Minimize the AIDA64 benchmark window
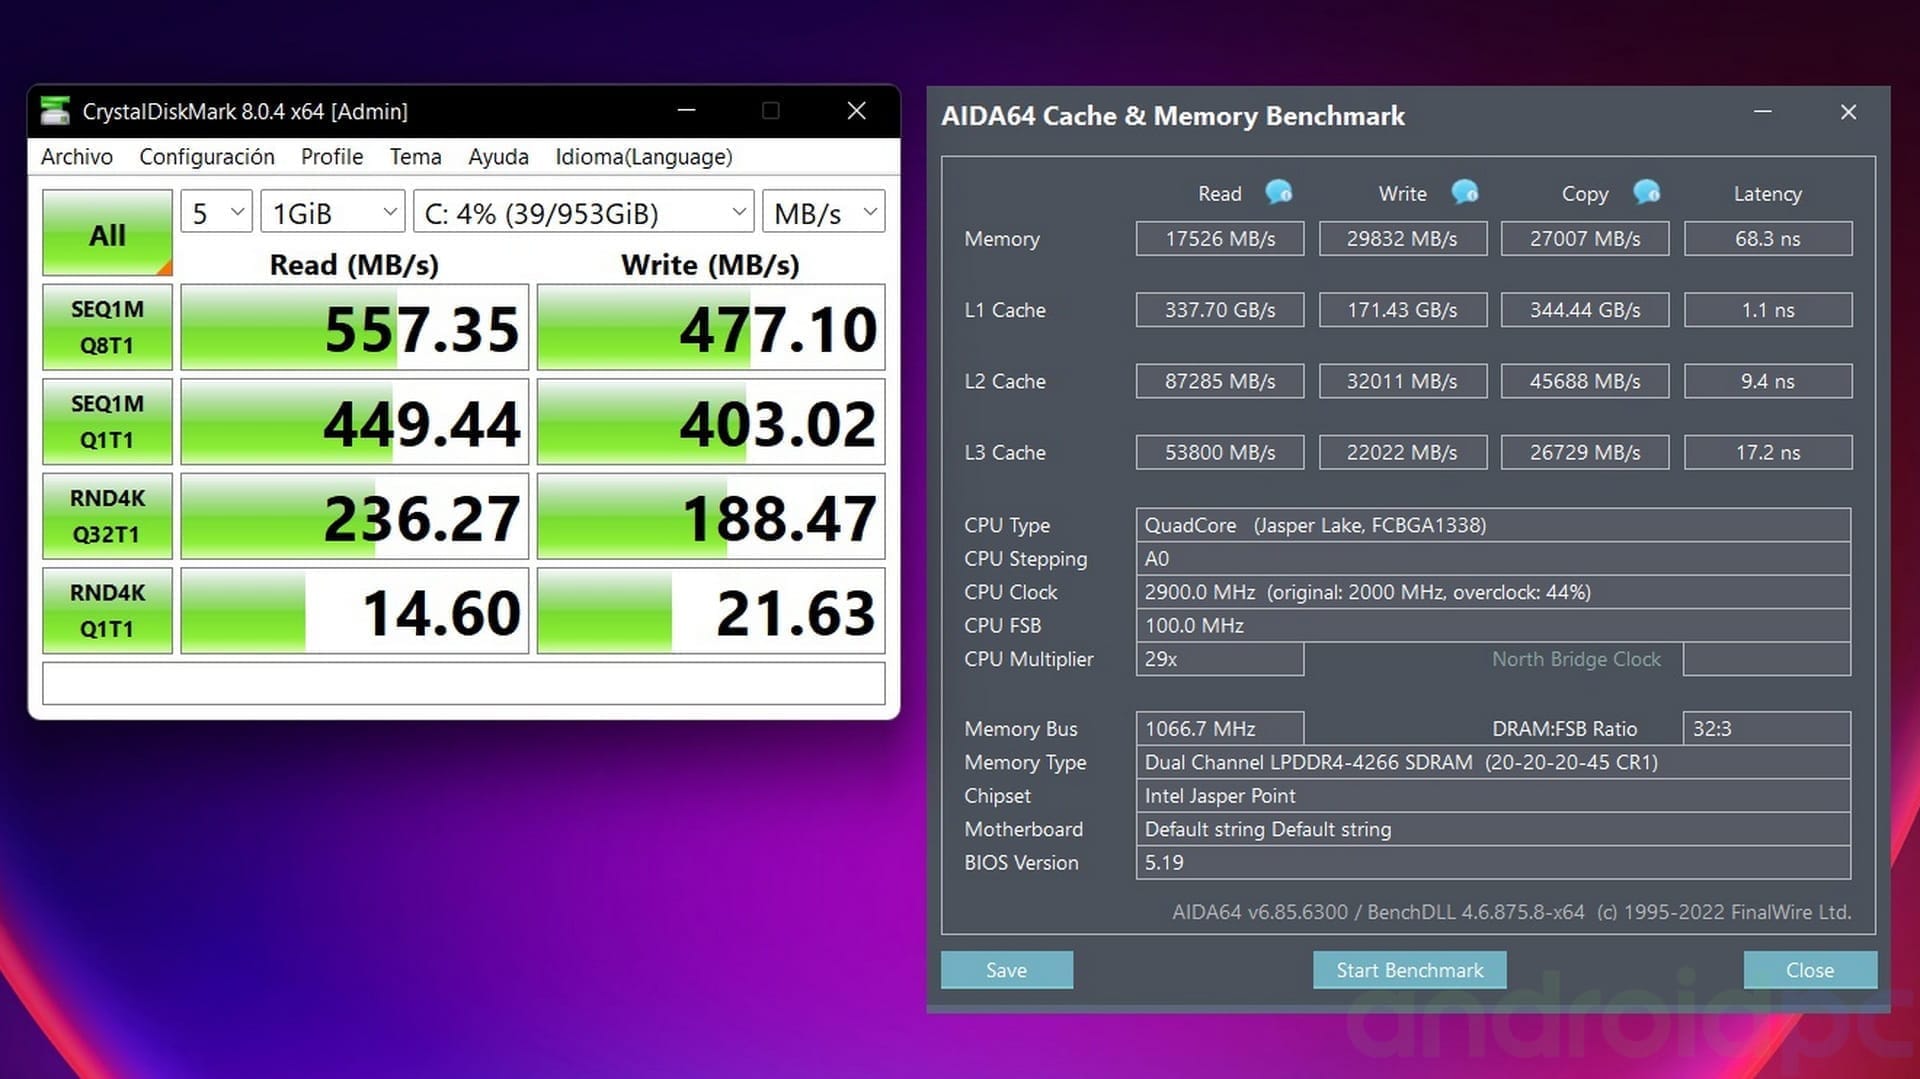The height and width of the screenshot is (1079, 1920). [1763, 112]
